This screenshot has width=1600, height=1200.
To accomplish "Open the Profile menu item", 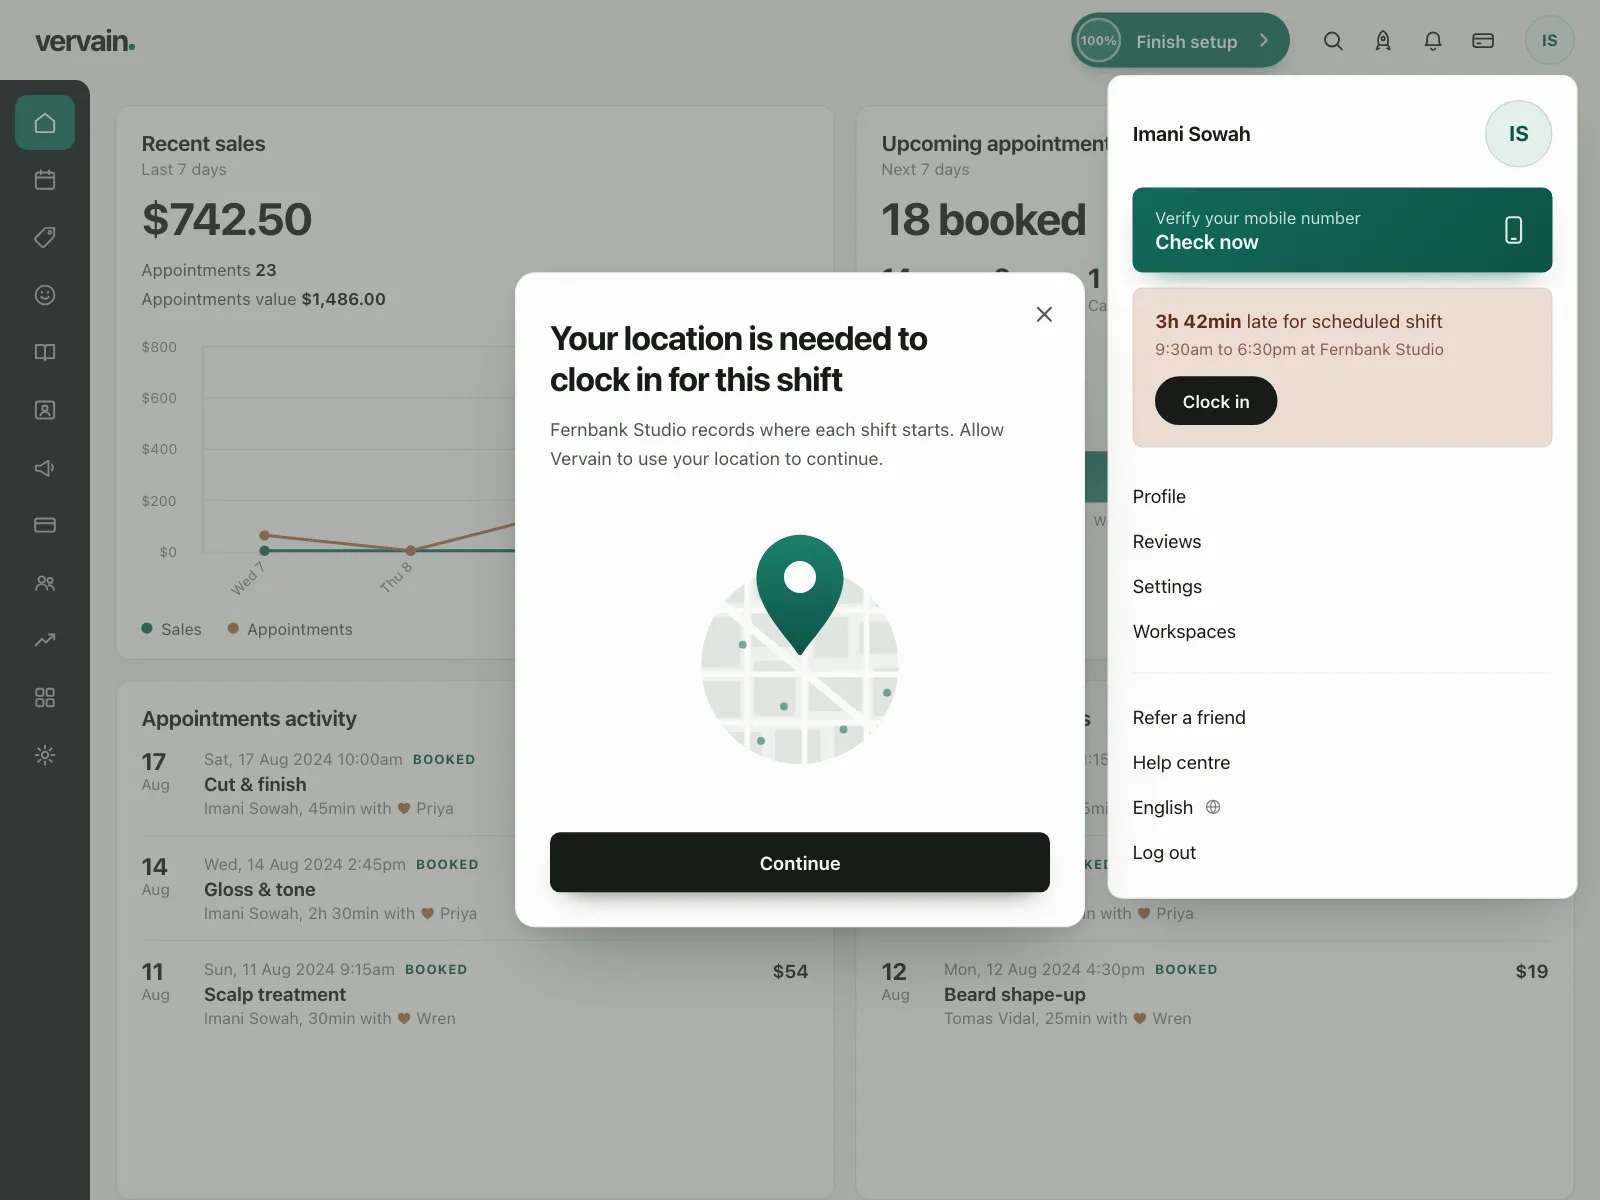I will coord(1159,497).
